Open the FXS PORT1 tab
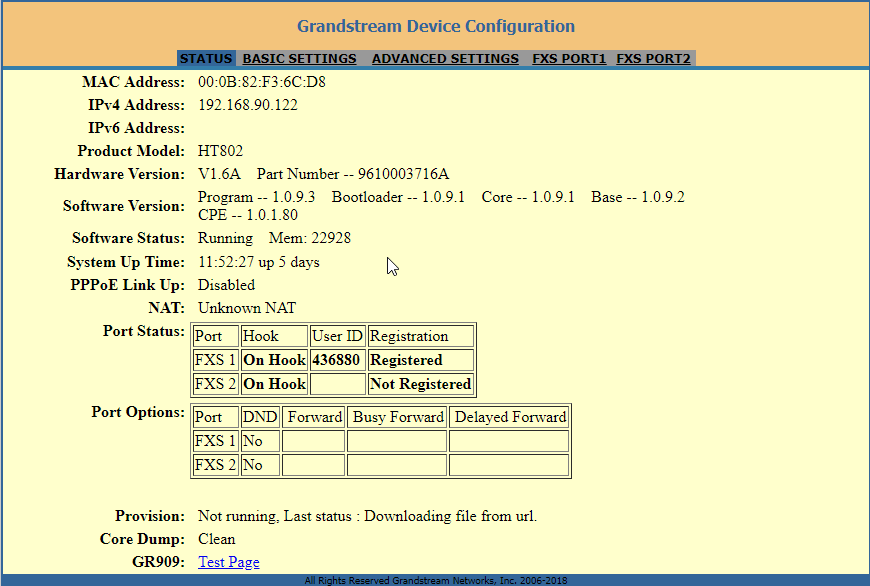Screen dimensions: 870x586 569,58
